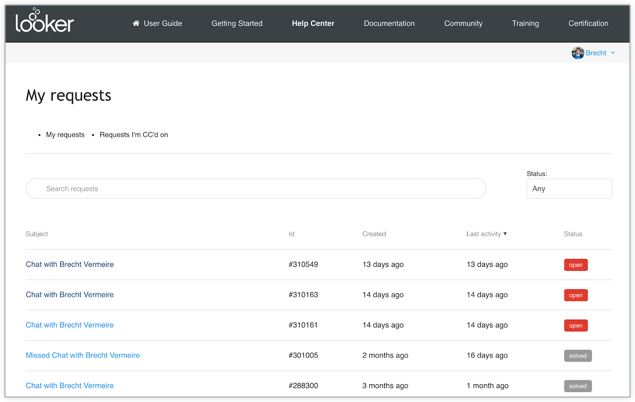Click the Looker logo
The image size is (635, 402).
[x=44, y=21]
